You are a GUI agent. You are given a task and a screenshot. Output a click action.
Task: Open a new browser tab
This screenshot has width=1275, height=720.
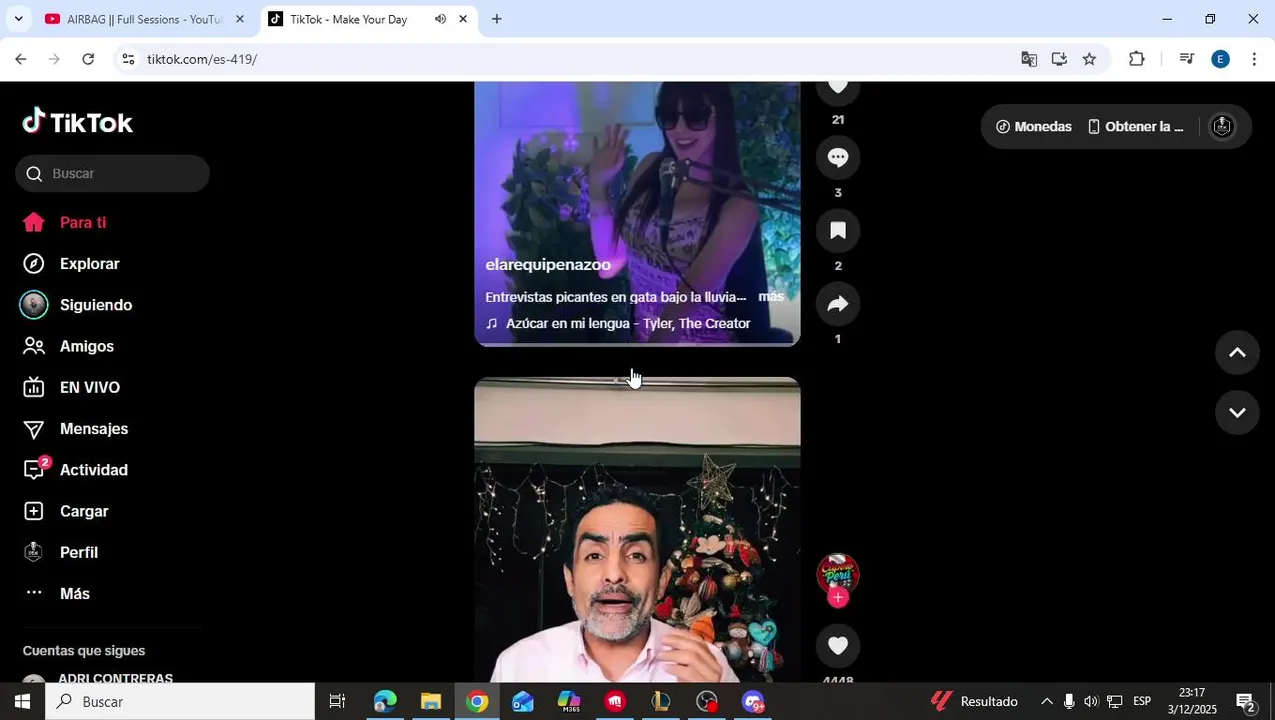[x=496, y=19]
